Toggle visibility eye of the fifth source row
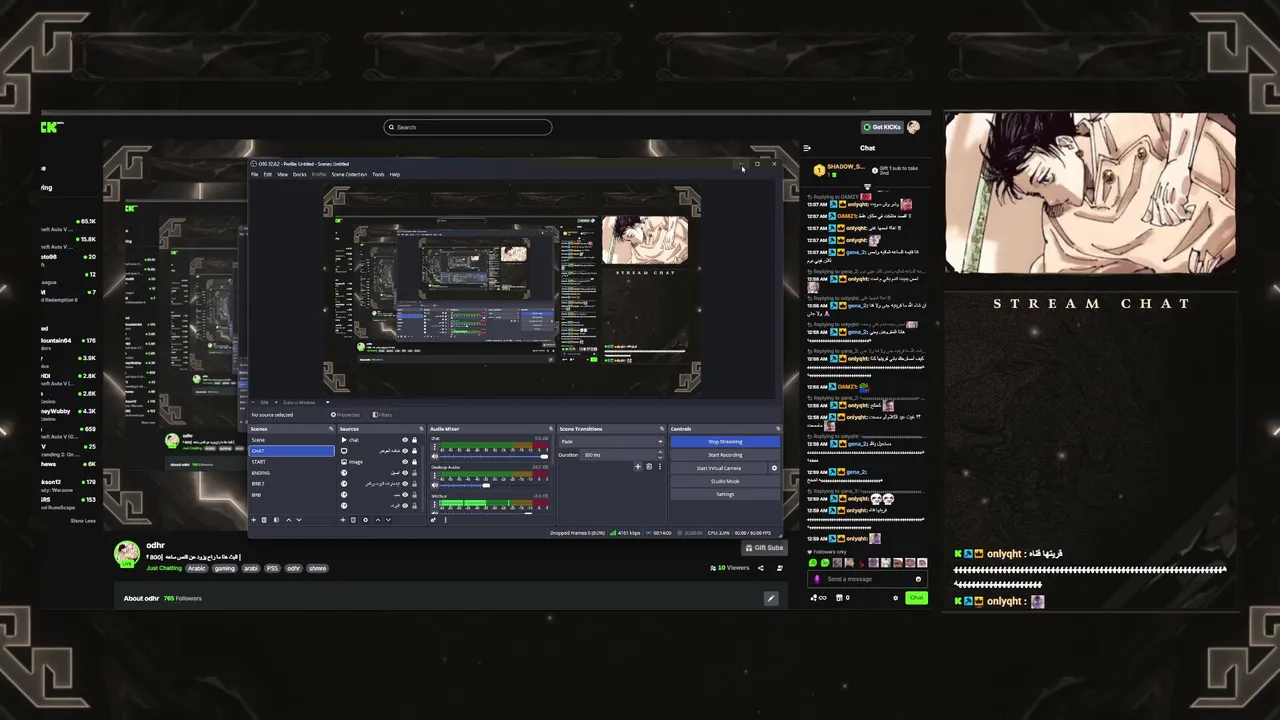This screenshot has height=720, width=1280. pos(405,484)
